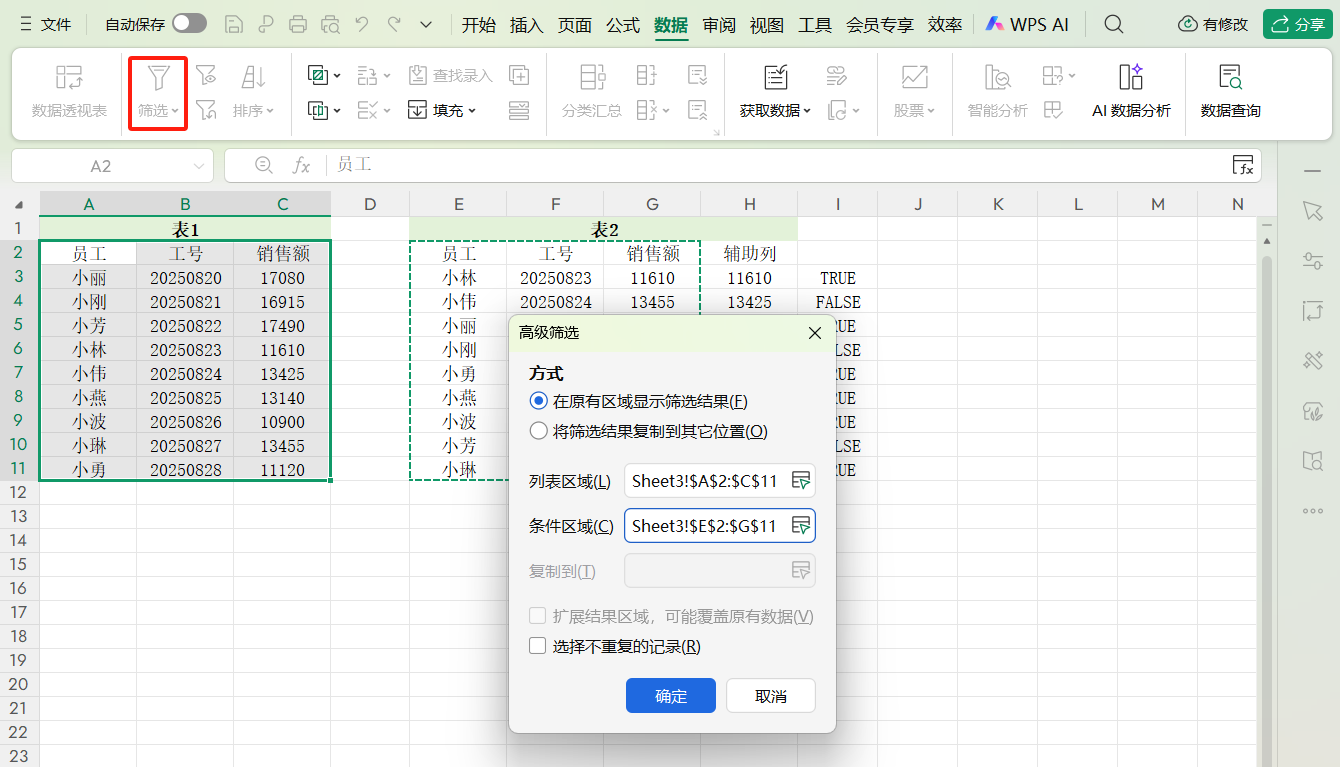The height and width of the screenshot is (767, 1340).
Task: Click the more options dots in right sidebar
Action: click(1313, 510)
